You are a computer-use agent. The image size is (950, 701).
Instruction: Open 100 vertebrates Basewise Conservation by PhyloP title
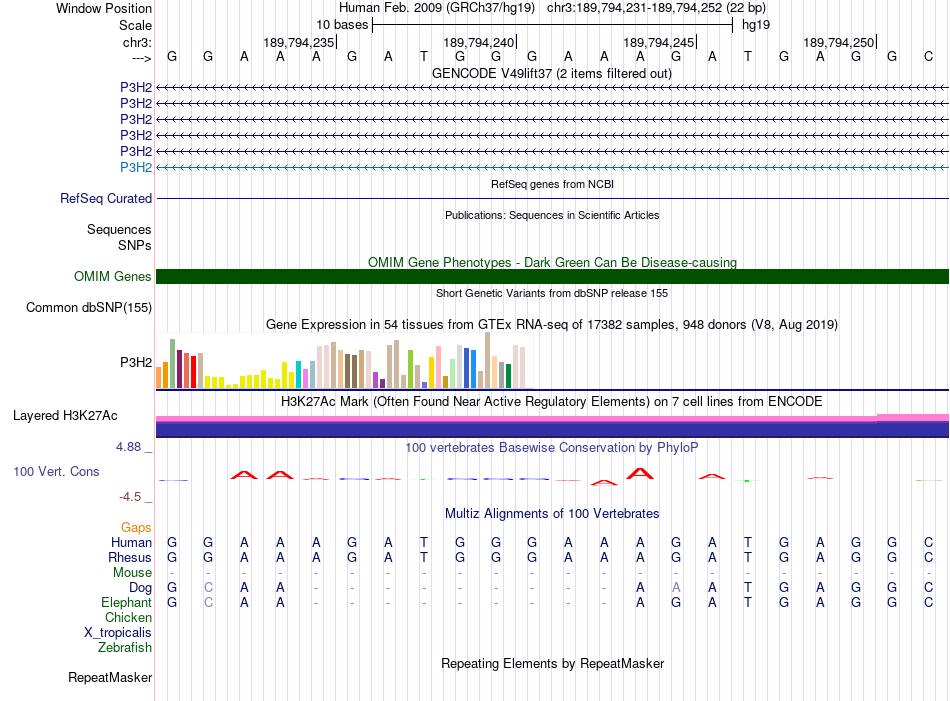click(x=552, y=448)
